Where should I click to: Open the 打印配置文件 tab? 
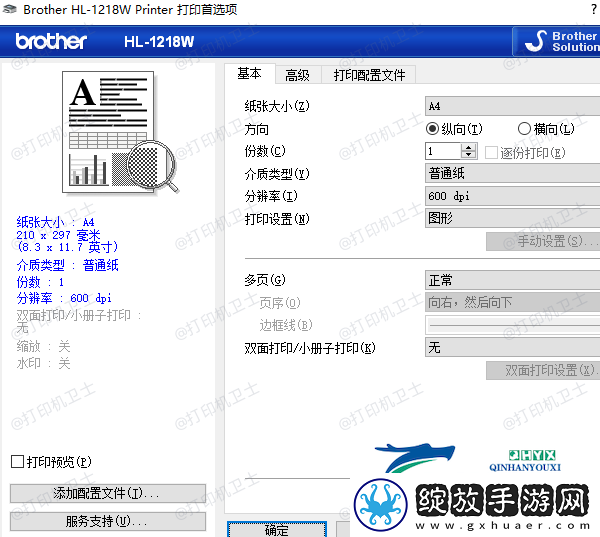click(369, 75)
